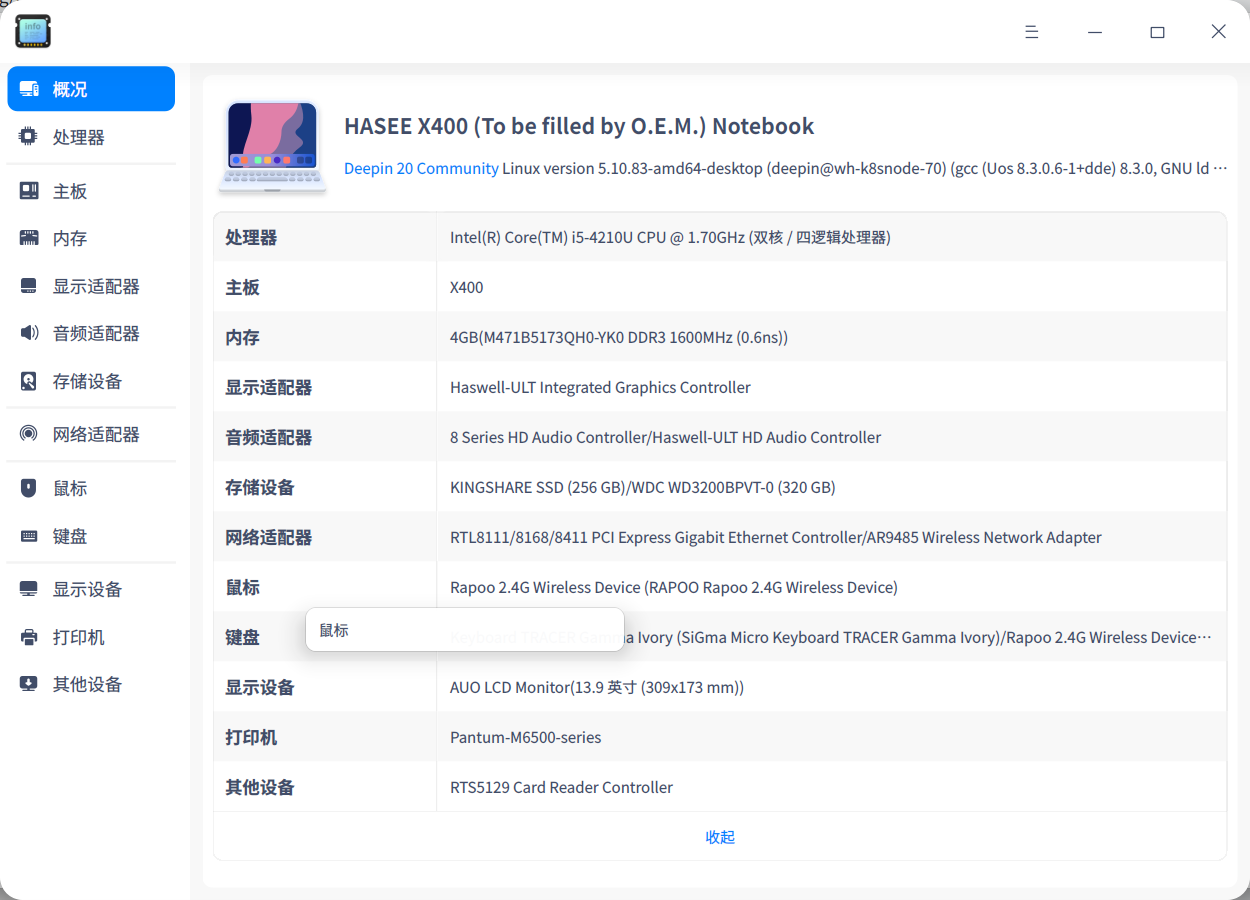Open the hamburger menu in title bar
This screenshot has height=900, width=1250.
click(1031, 31)
